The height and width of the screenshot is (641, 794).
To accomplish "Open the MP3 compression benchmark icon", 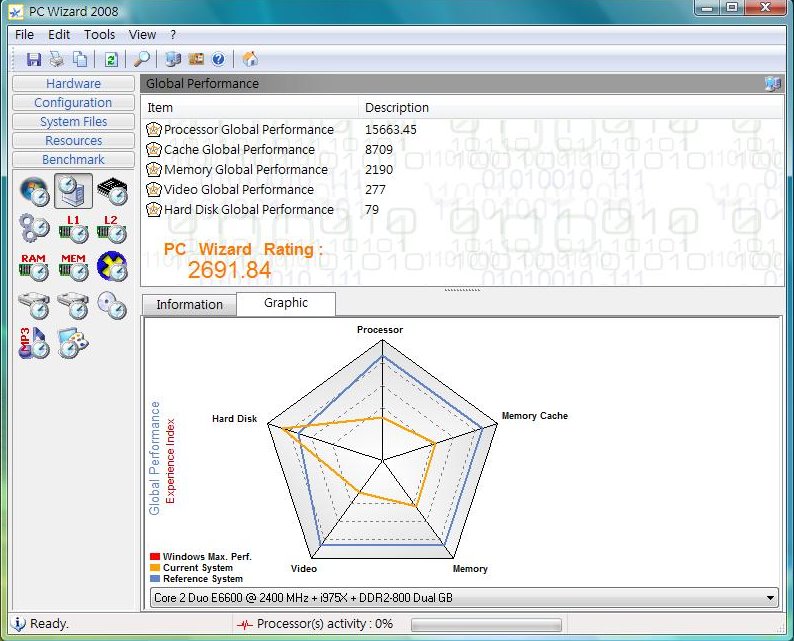I will (x=34, y=343).
